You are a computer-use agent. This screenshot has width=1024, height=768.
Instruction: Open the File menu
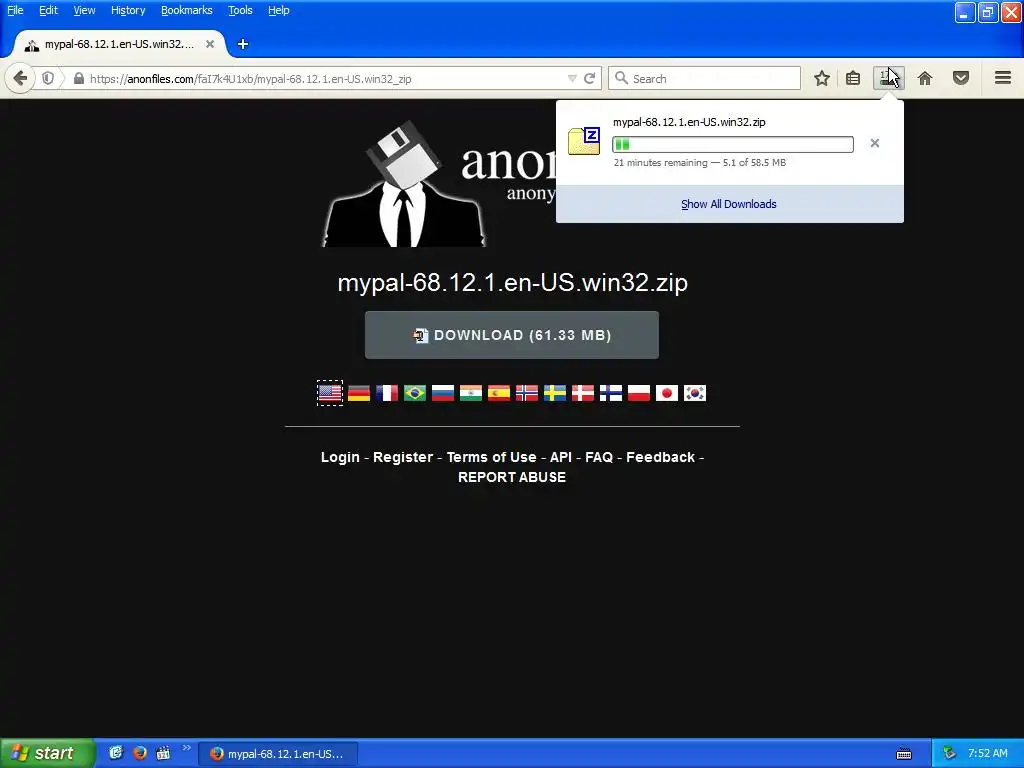pyautogui.click(x=15, y=10)
